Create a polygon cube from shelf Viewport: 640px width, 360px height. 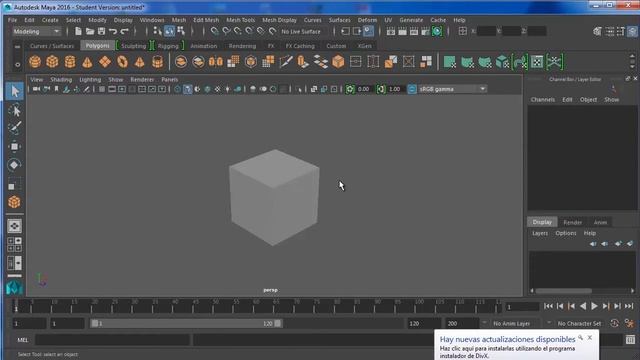(x=52, y=62)
